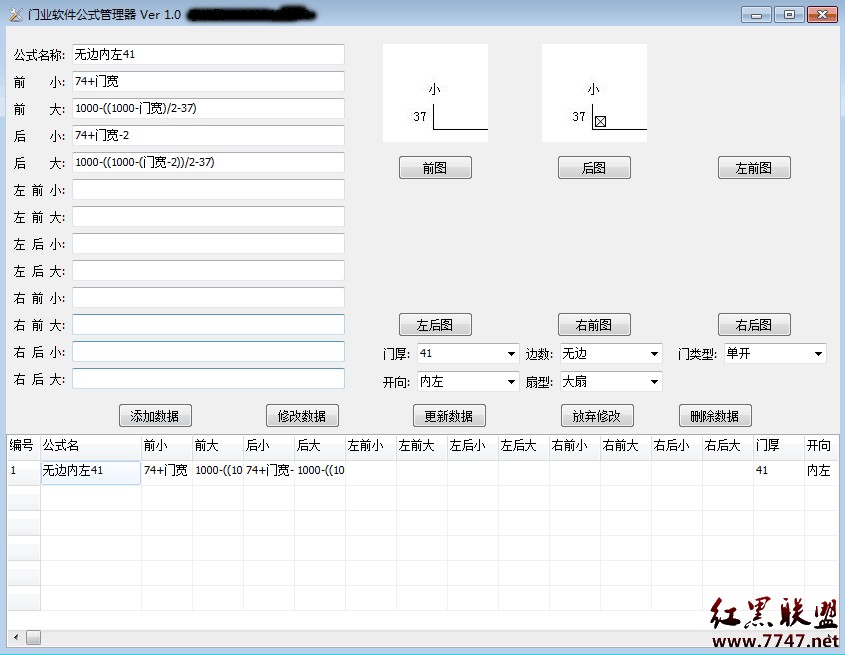Click the 左前图 button
The width and height of the screenshot is (845, 655).
click(754, 168)
